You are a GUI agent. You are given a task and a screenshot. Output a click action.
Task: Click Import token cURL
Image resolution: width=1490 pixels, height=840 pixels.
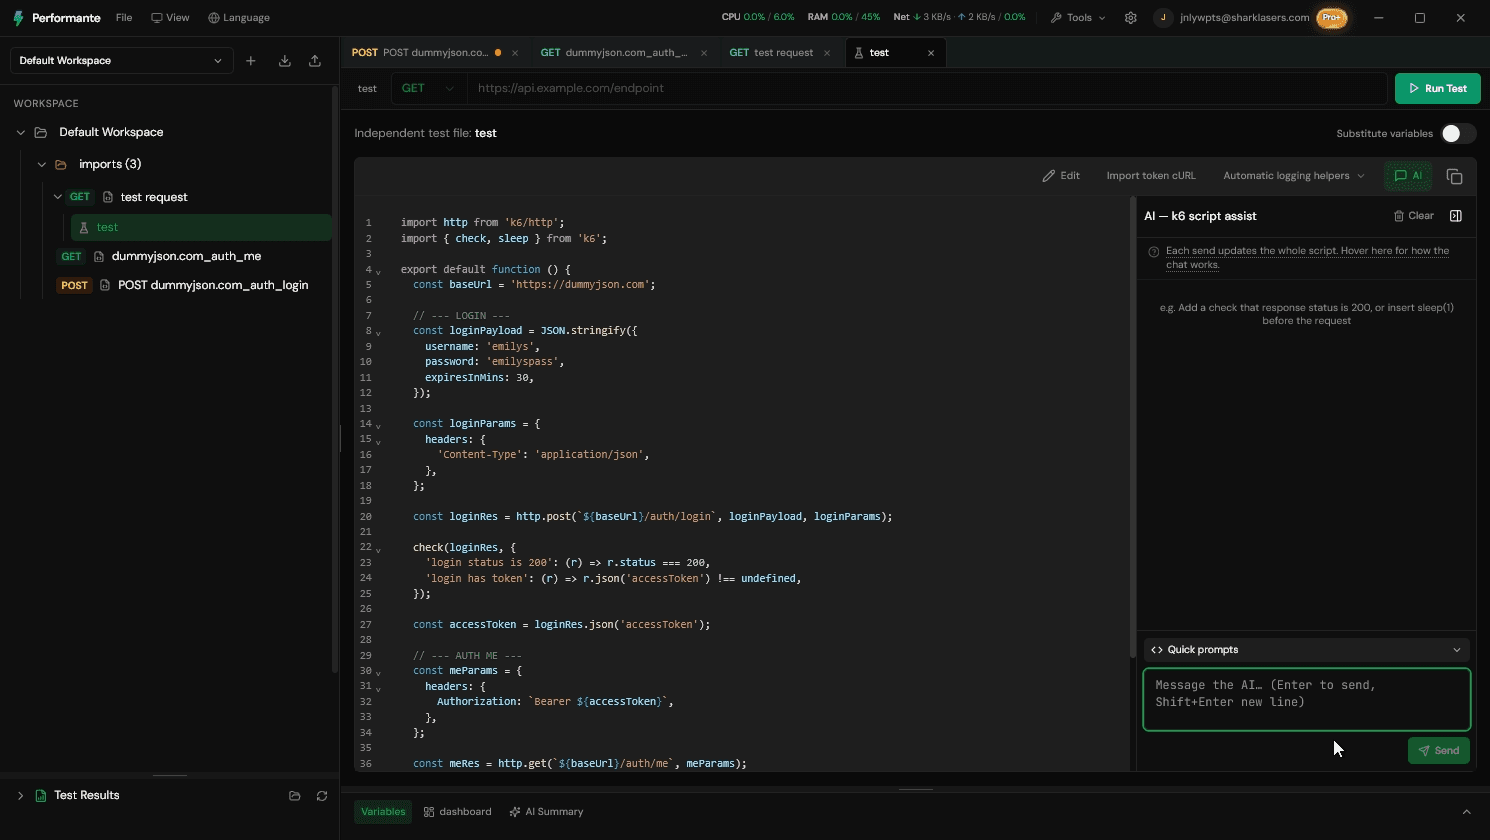click(1151, 176)
